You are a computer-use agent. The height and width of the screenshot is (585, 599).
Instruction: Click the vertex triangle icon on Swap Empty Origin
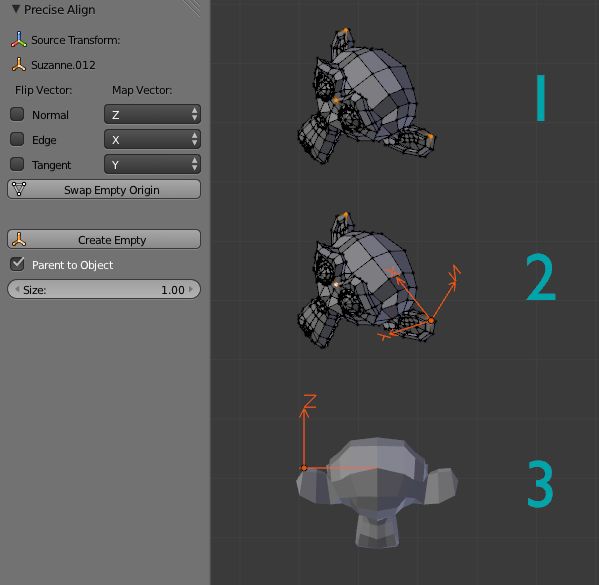pos(19,189)
